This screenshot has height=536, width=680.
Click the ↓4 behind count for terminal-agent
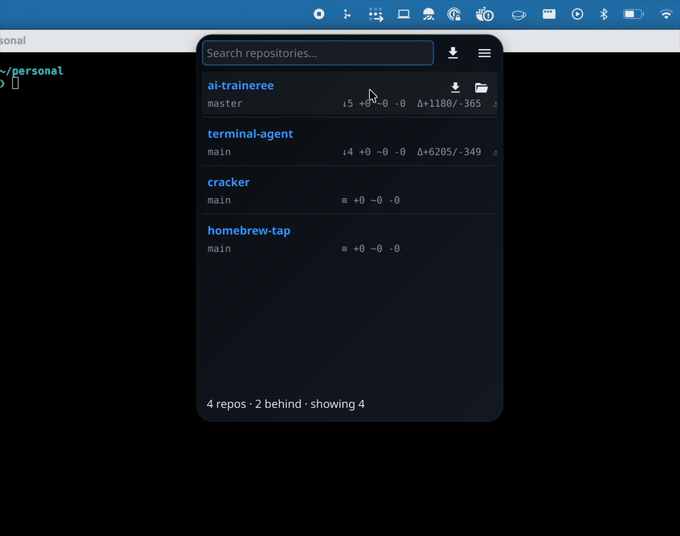coord(347,152)
